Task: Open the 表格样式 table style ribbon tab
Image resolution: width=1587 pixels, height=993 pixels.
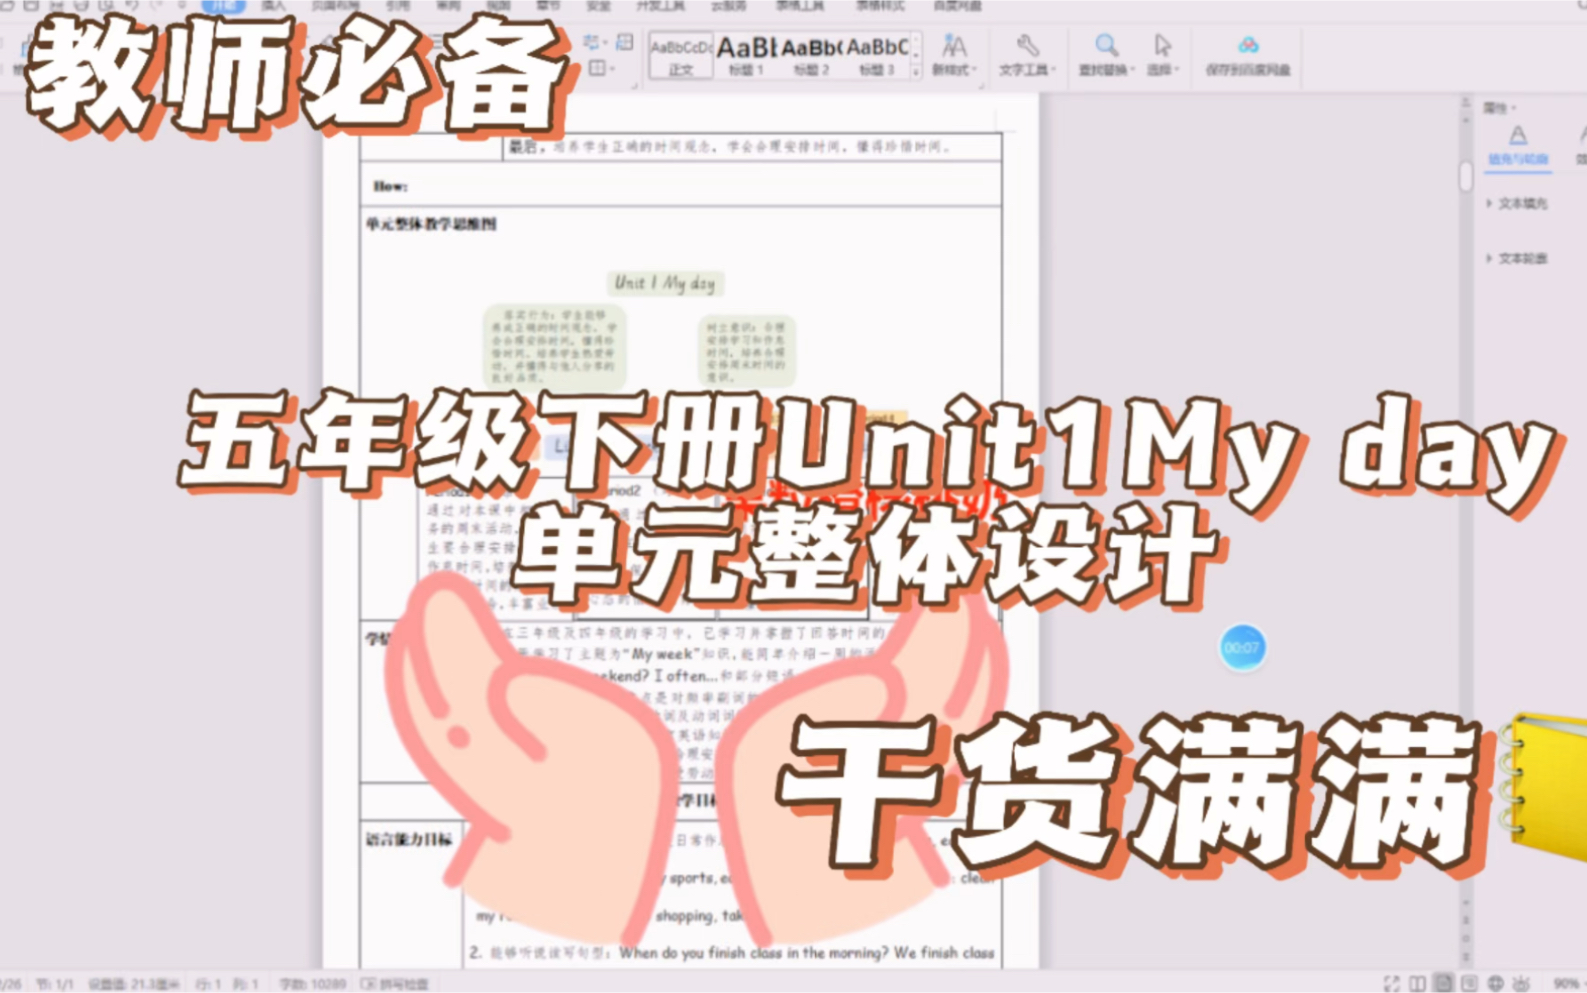Action: [880, 6]
